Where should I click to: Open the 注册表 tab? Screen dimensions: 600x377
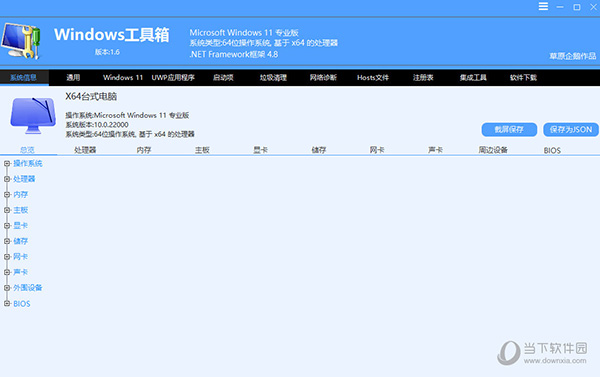tap(423, 78)
